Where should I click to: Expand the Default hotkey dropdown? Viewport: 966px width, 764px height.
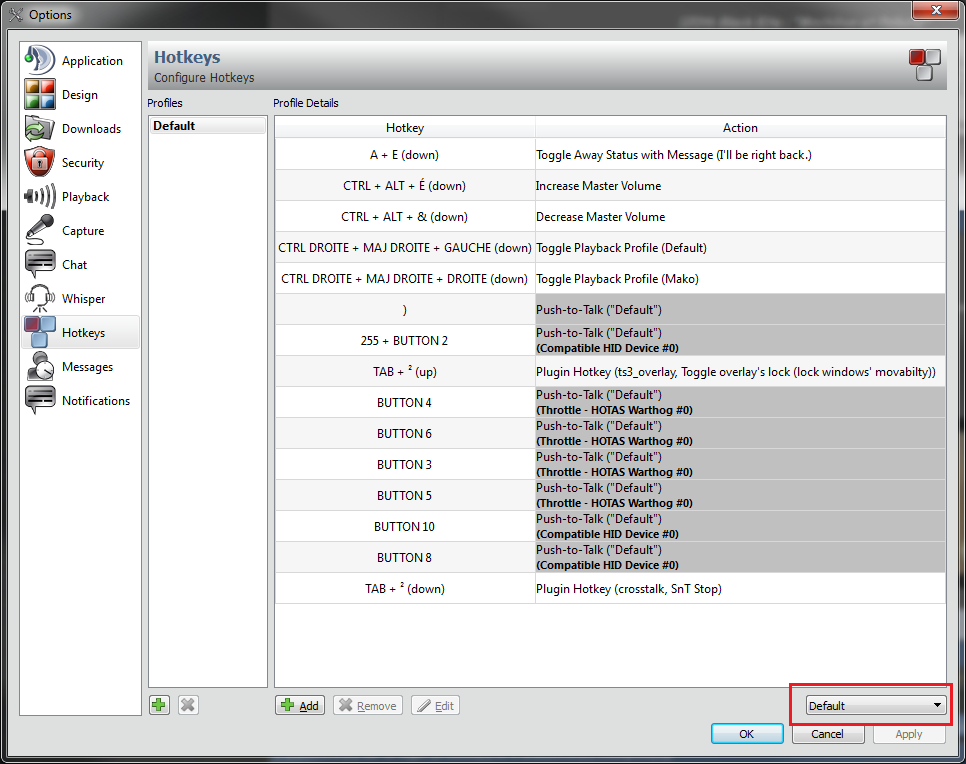(876, 706)
